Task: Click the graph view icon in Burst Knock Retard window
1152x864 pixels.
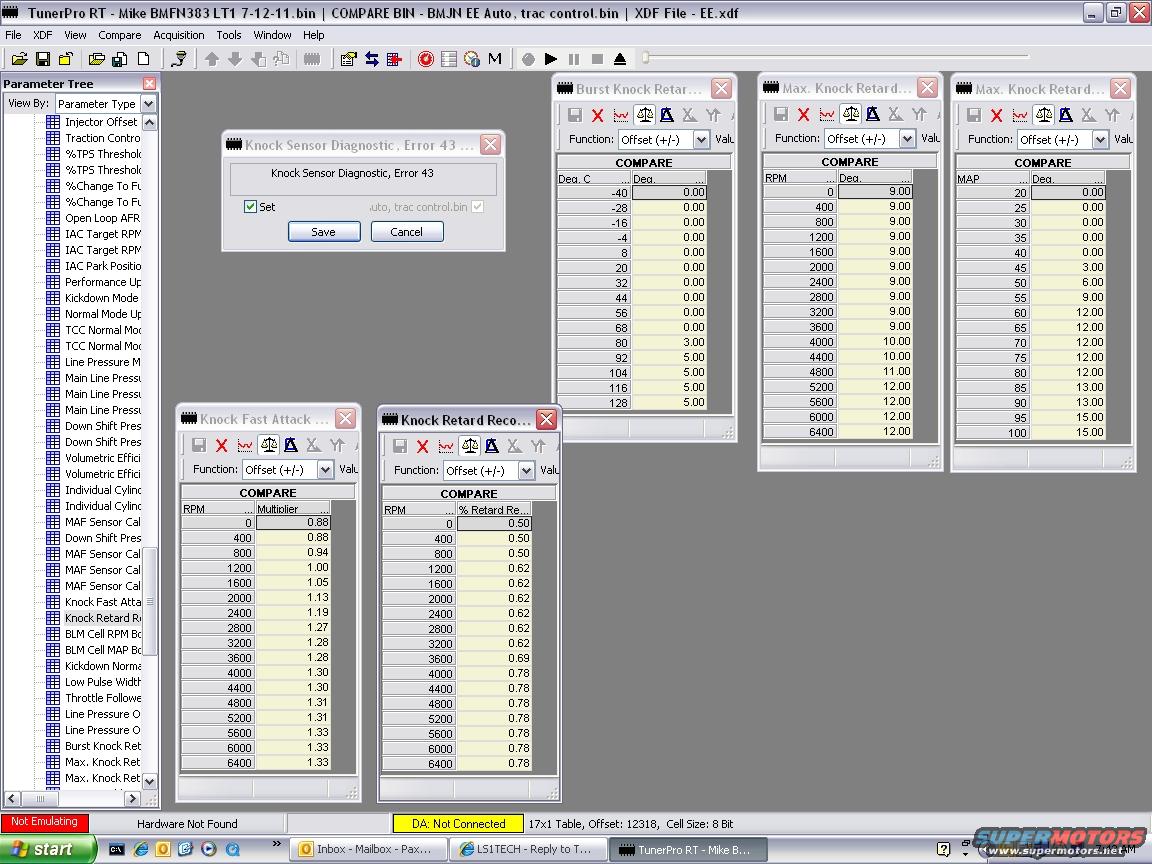Action: tap(621, 115)
